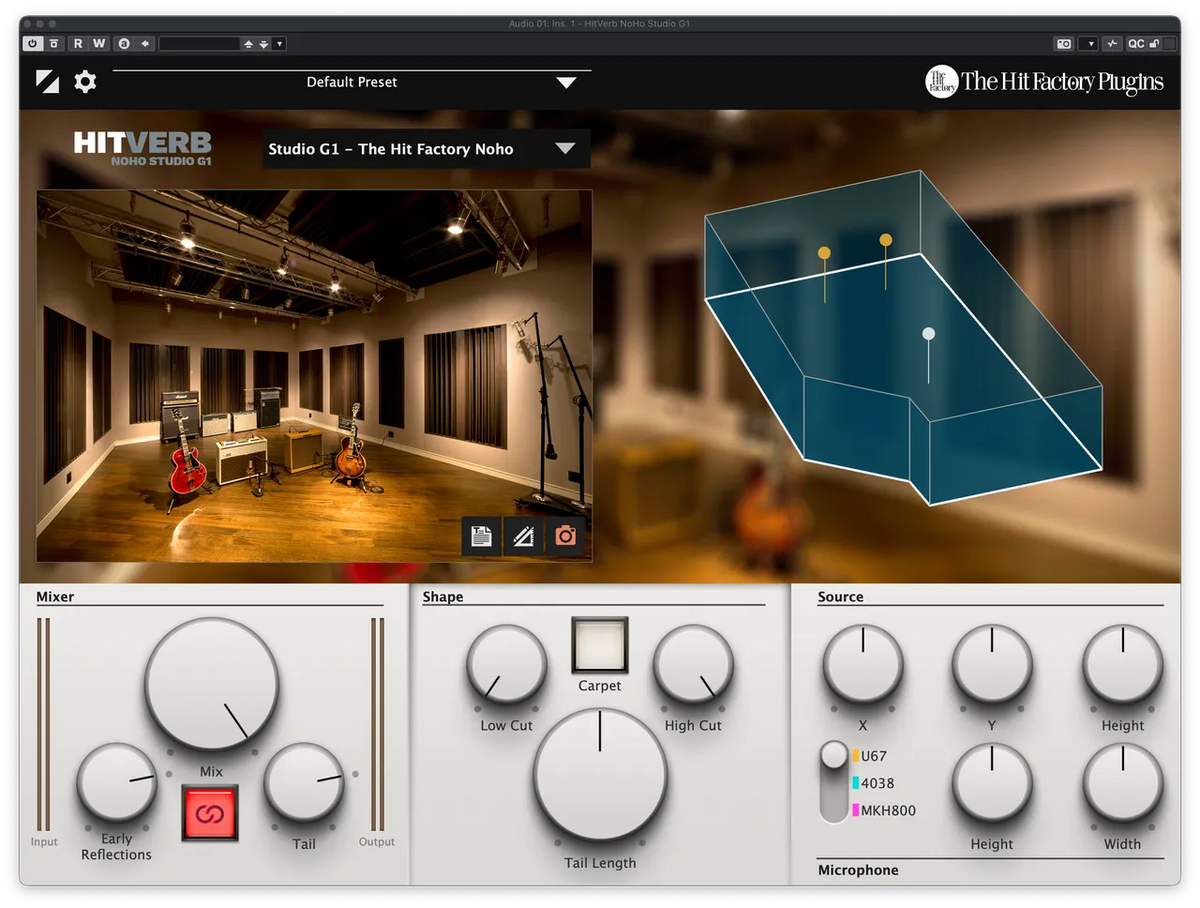
Task: Click the microphone type selector switch
Action: [x=834, y=782]
